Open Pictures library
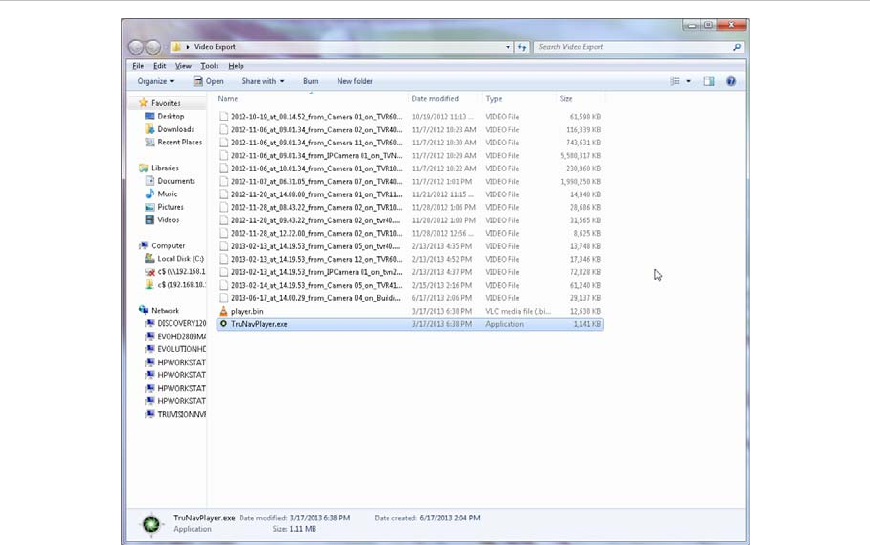870x545 pixels. pos(170,207)
